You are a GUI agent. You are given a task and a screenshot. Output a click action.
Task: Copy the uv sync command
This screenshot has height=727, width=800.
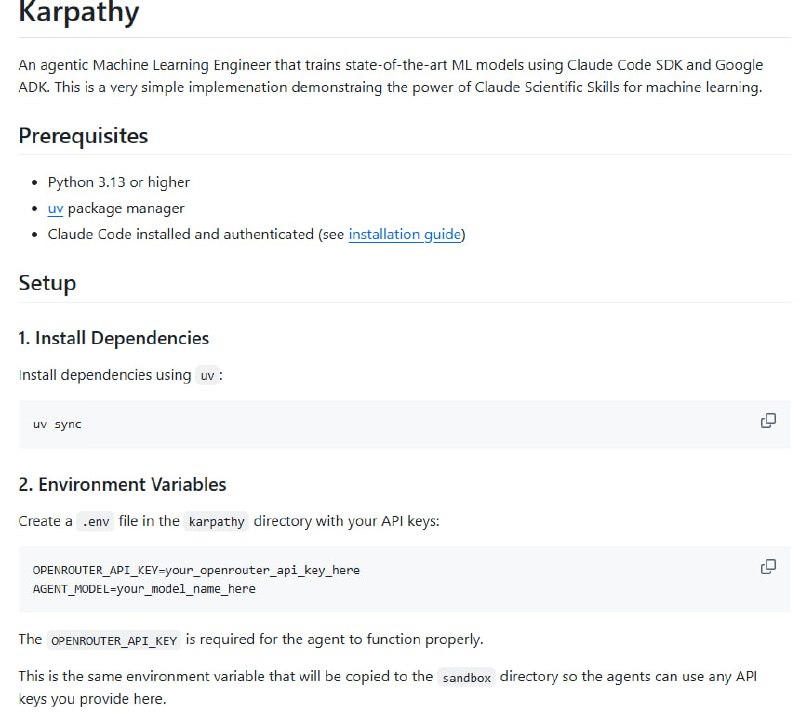coord(768,421)
